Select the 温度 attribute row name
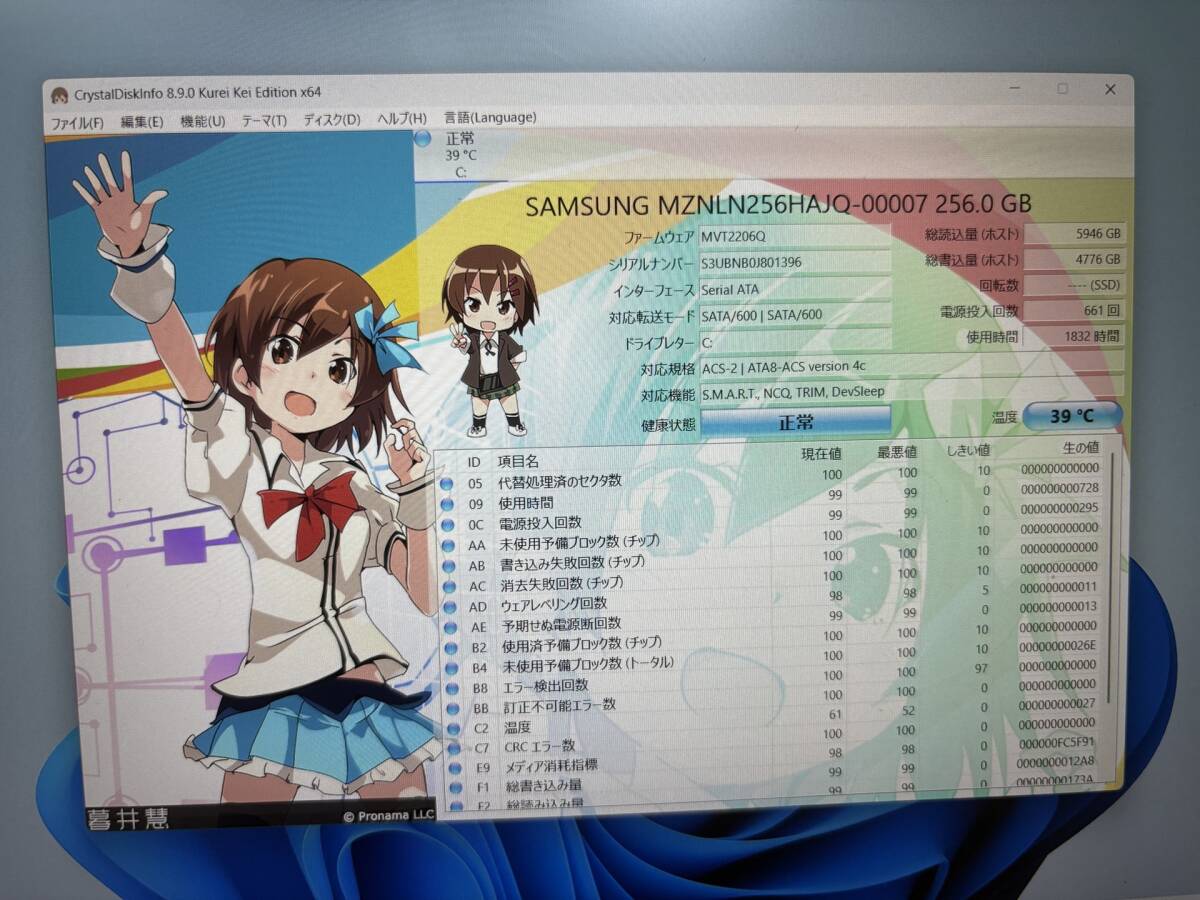Screen dimensions: 1200x900 click(x=517, y=727)
